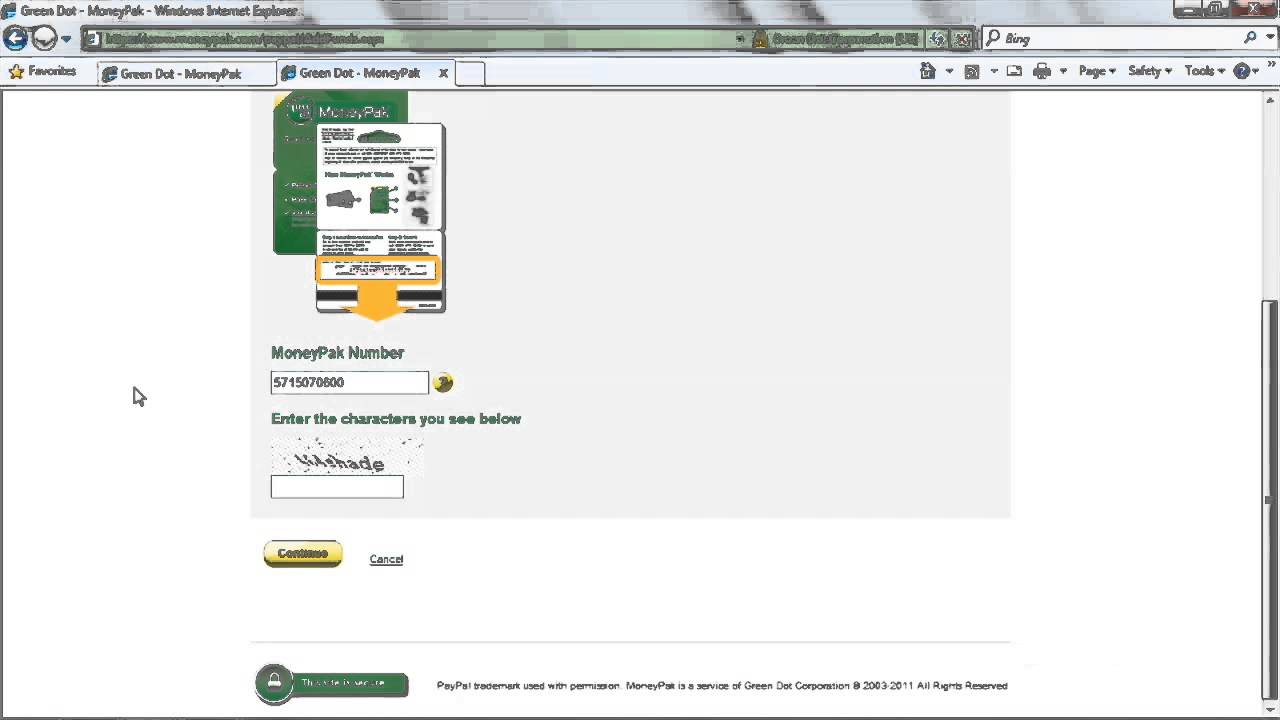Minimize the Internet Explorer window
The height and width of the screenshot is (720, 1280).
coord(1188,9)
